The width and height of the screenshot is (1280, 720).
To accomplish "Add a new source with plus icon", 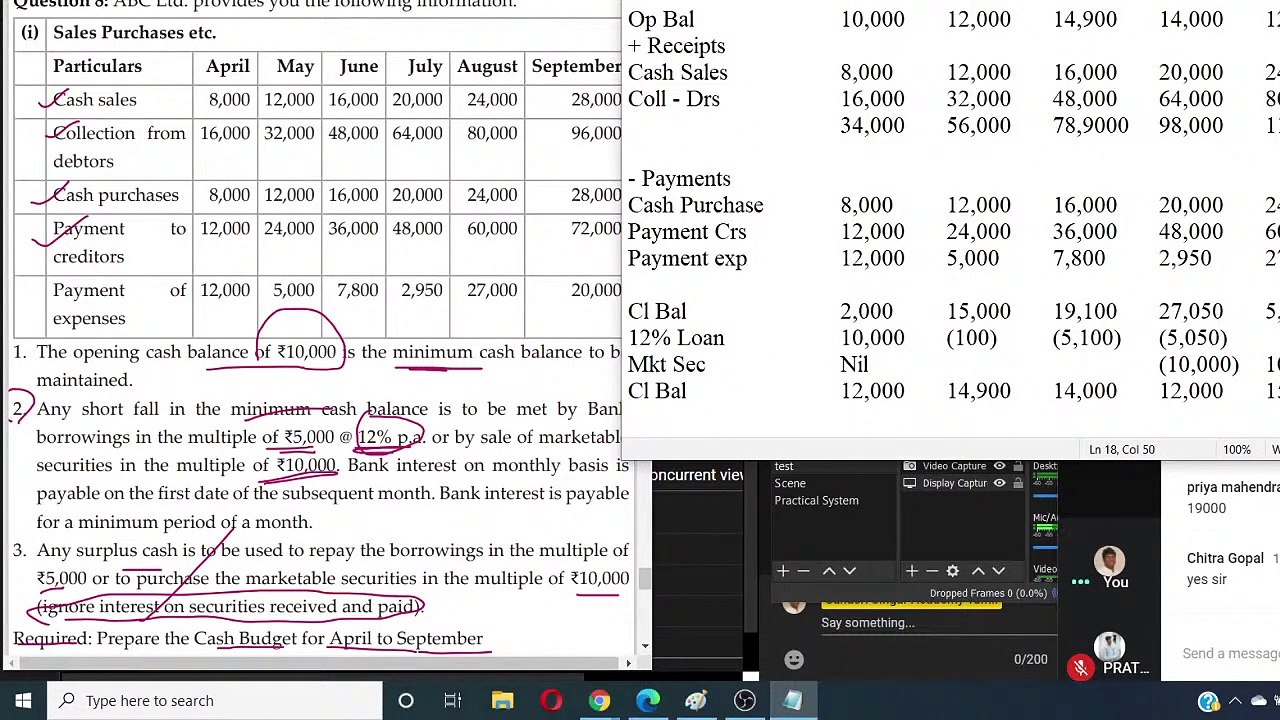I will click(911, 571).
